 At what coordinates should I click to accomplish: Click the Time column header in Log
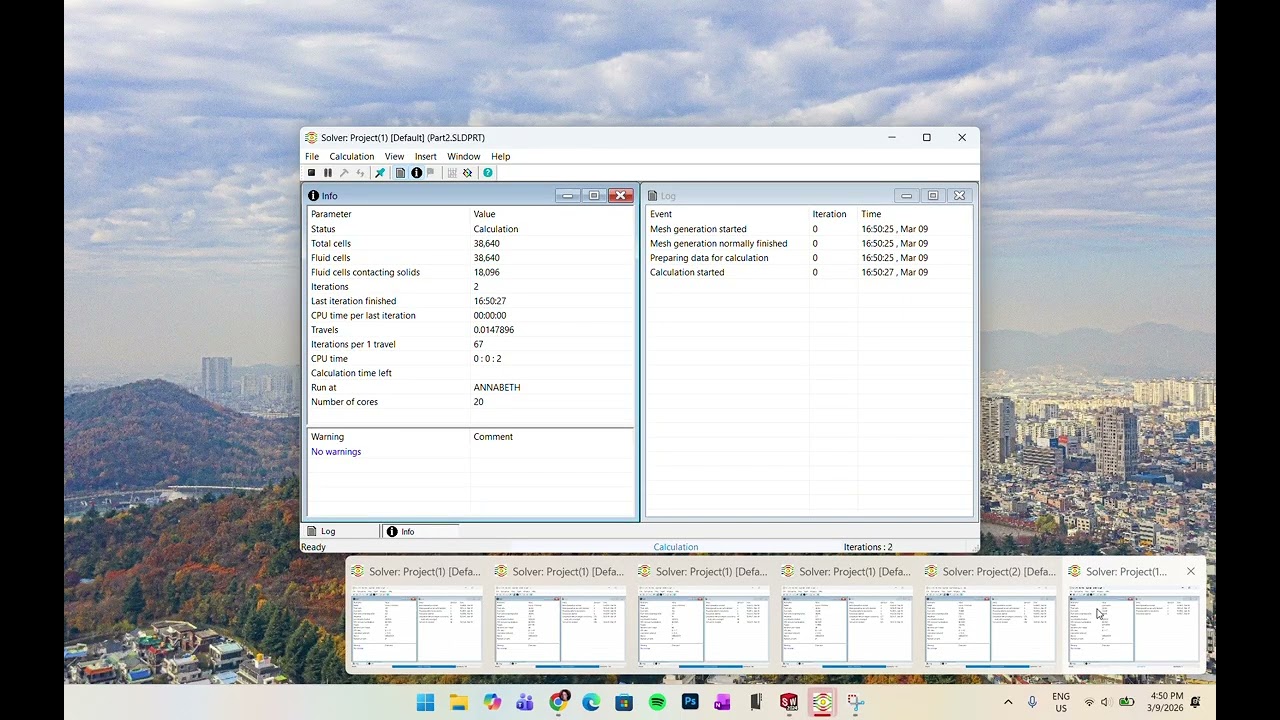(x=915, y=214)
